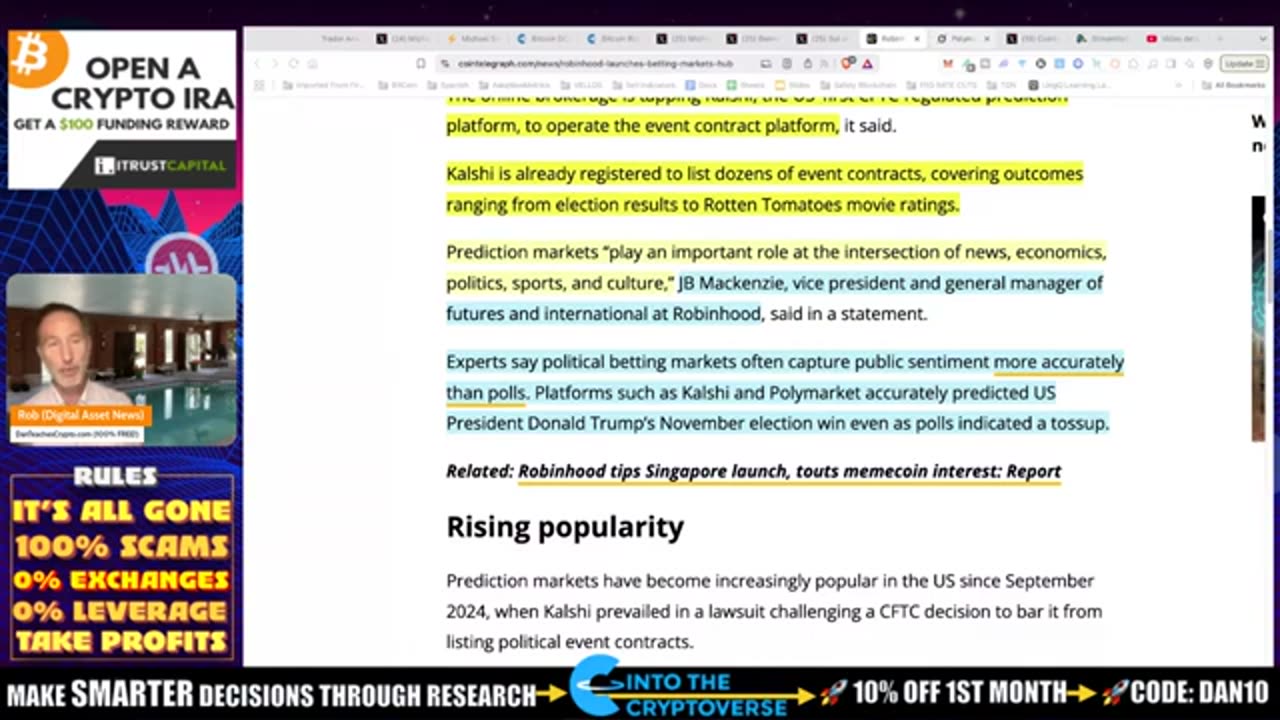
Task: Open the Docs bookmark
Action: click(x=702, y=86)
